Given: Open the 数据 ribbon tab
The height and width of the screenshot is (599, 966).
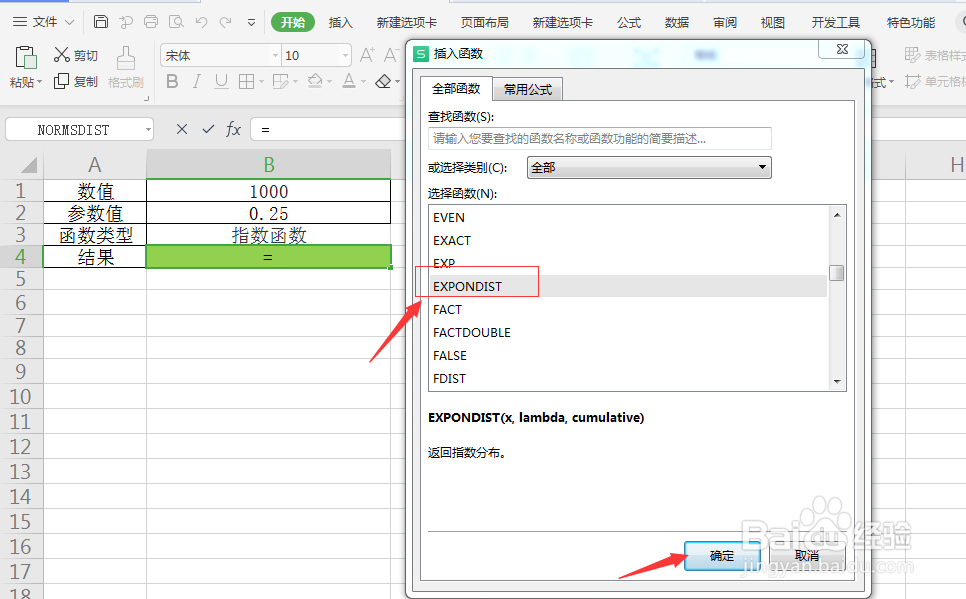Looking at the screenshot, I should tap(676, 23).
